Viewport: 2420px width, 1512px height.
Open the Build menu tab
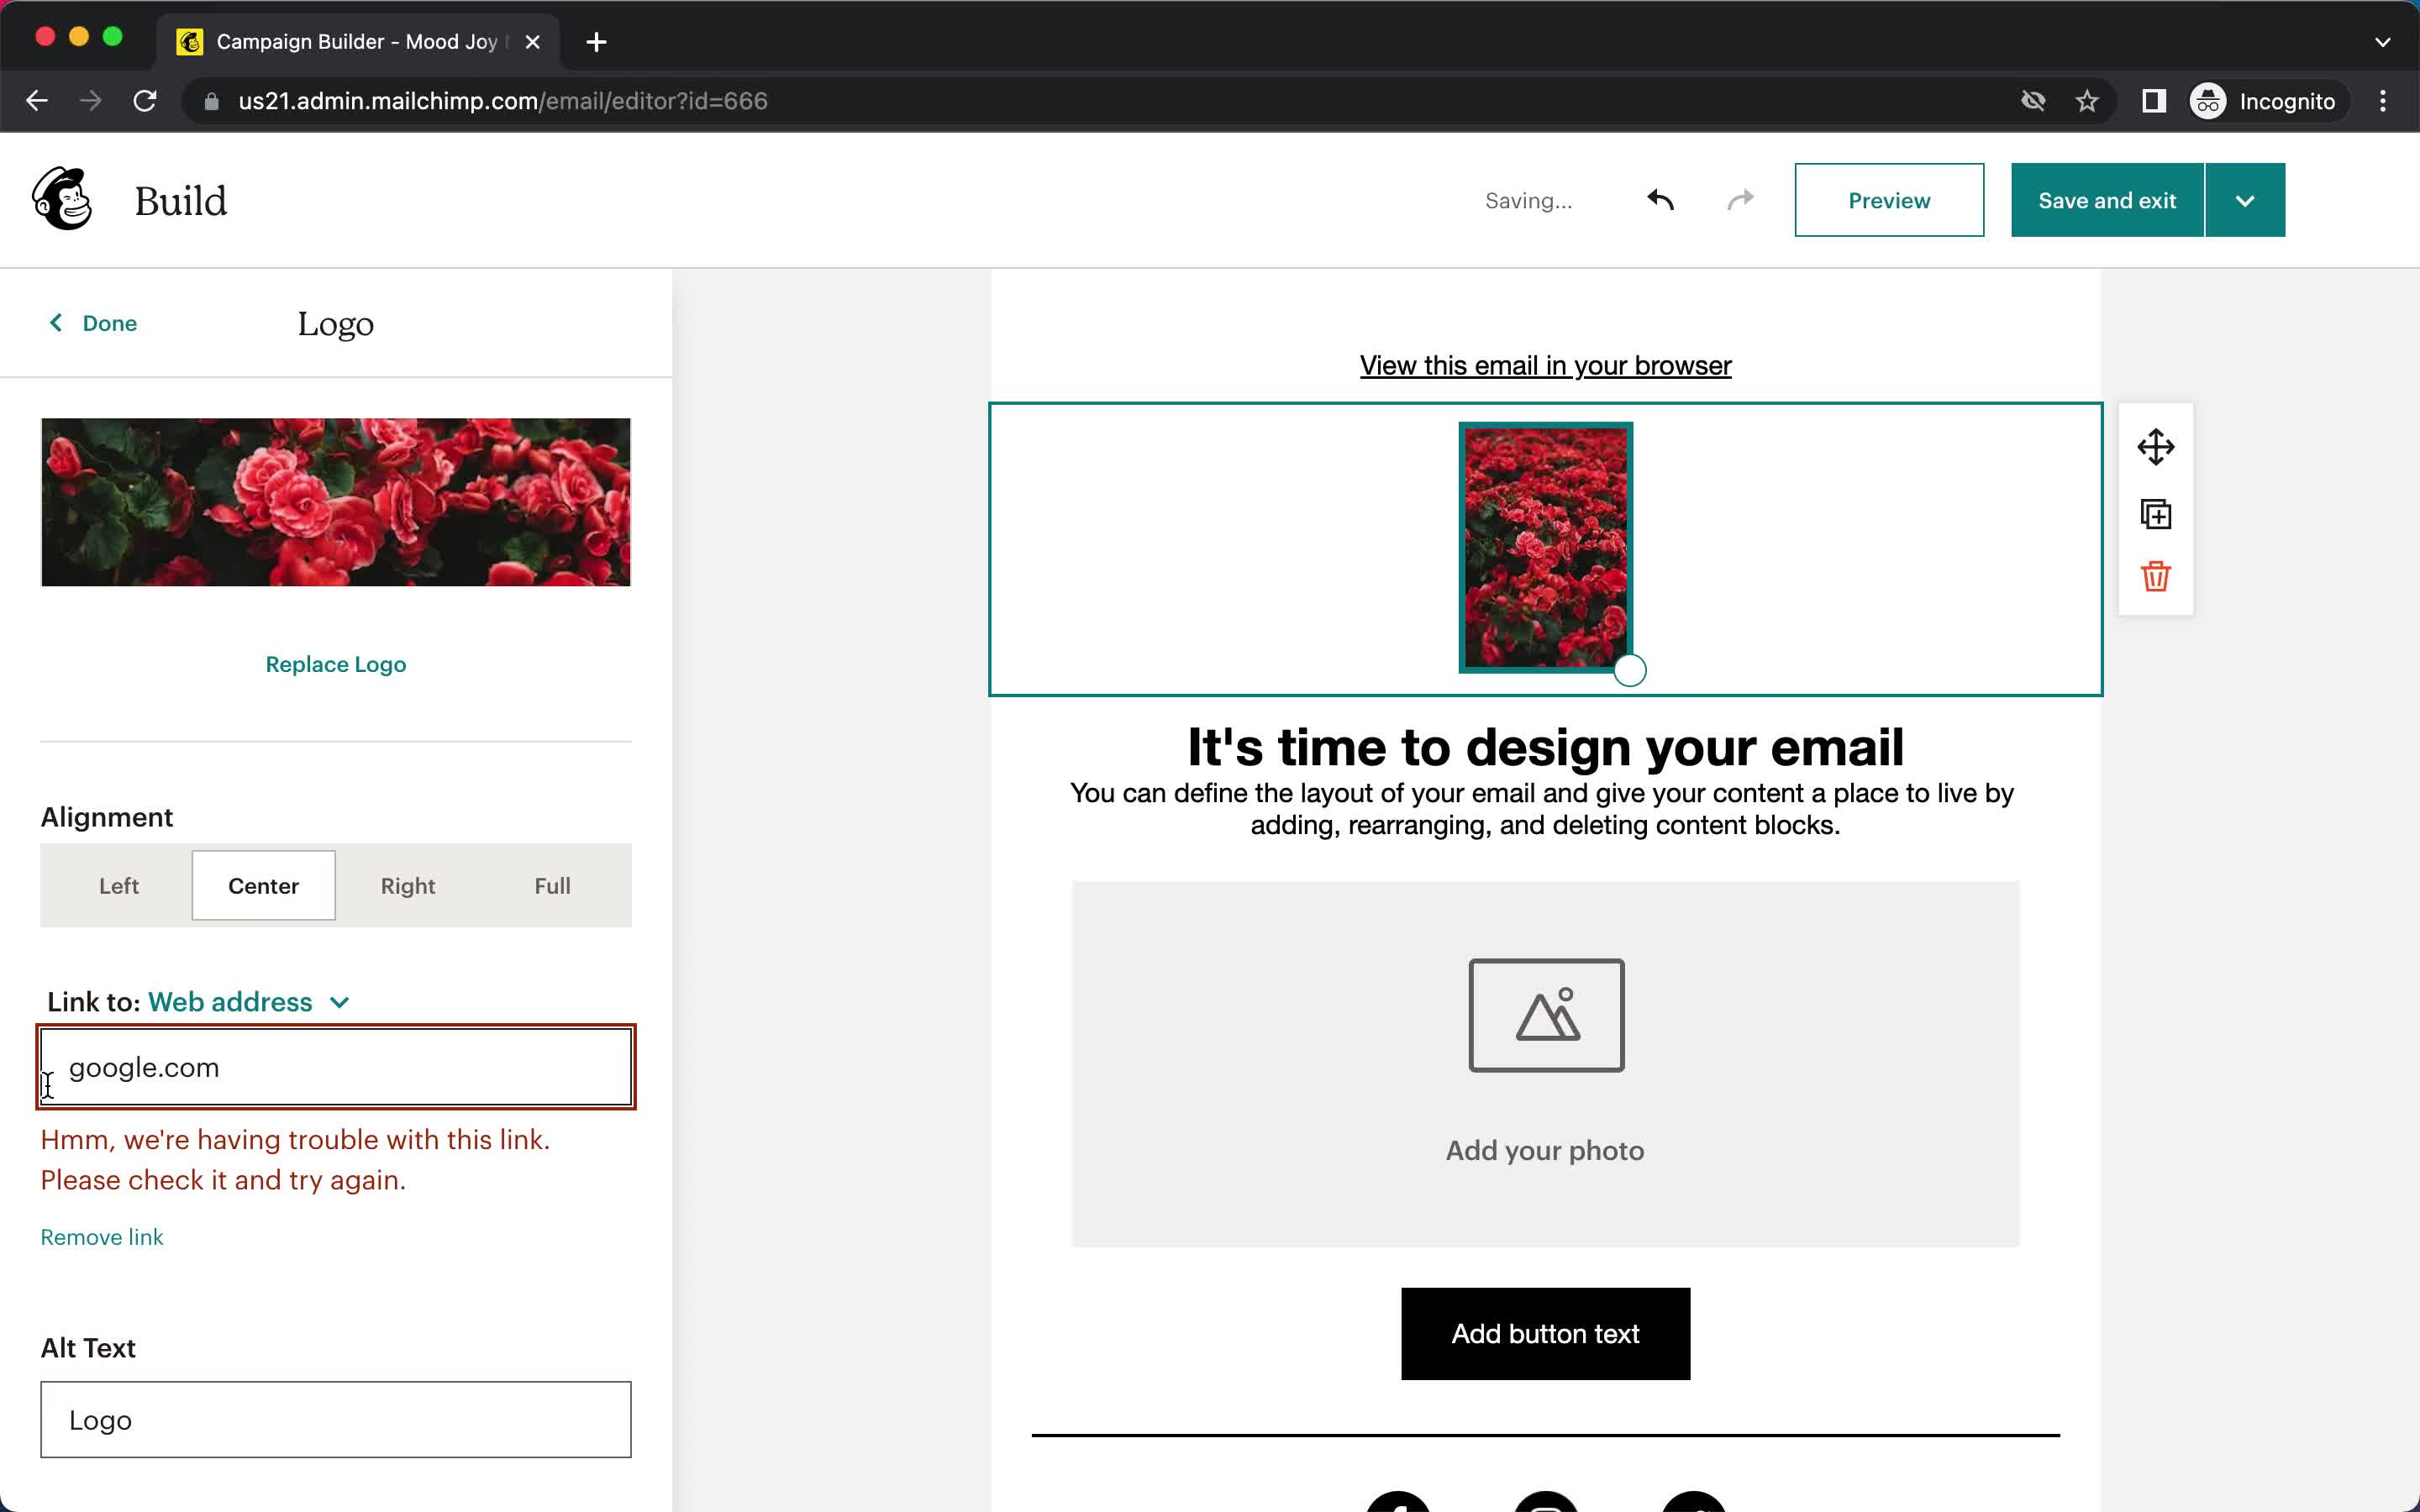click(180, 200)
